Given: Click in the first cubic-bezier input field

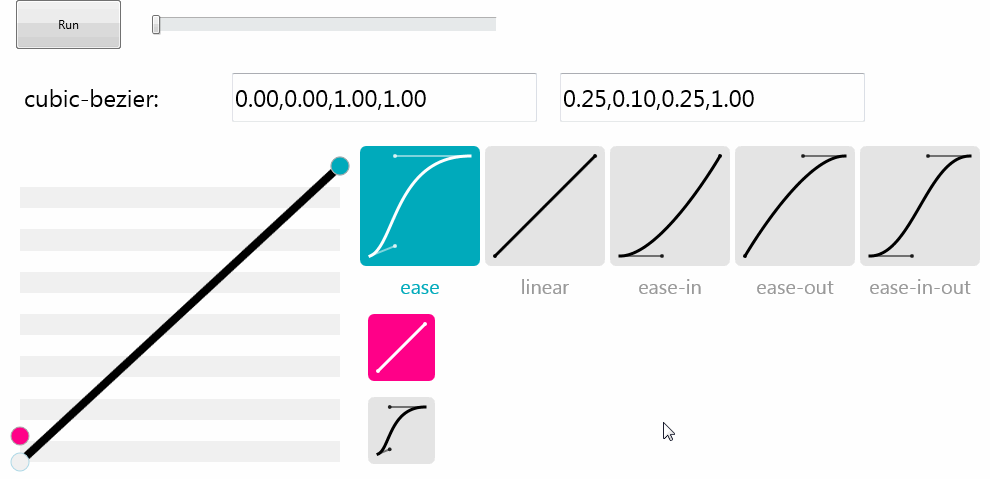Looking at the screenshot, I should [384, 98].
